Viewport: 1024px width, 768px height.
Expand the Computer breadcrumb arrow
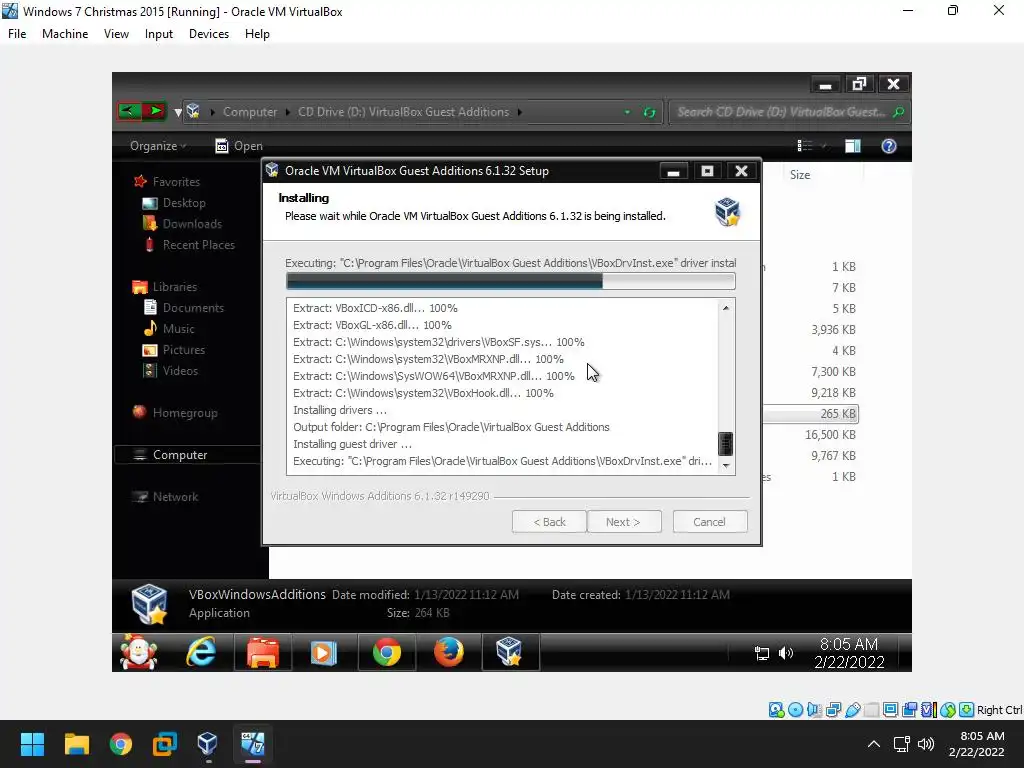coord(288,112)
